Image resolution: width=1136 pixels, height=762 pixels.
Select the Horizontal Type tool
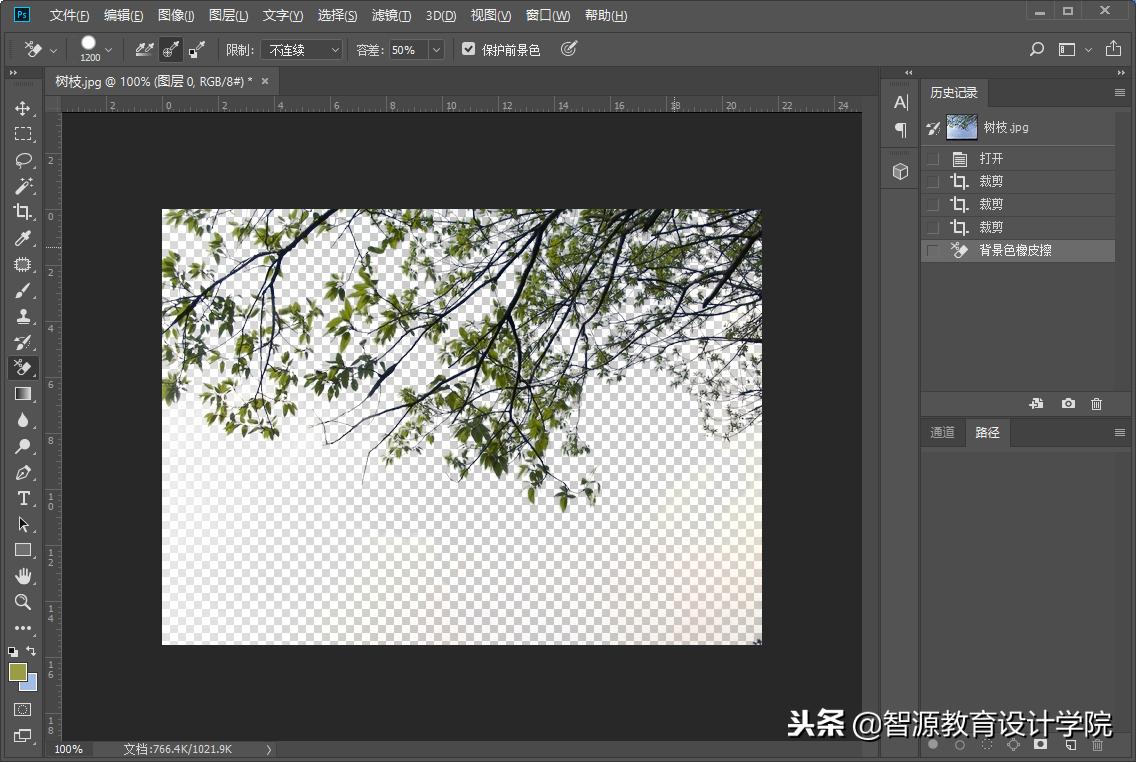pos(22,498)
